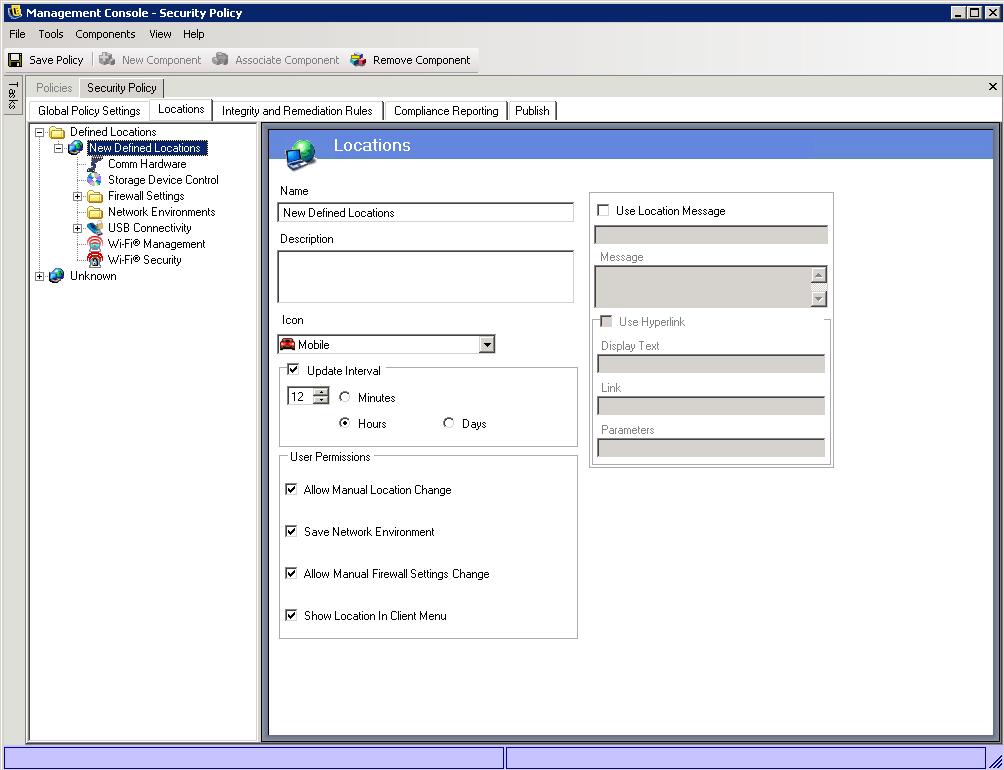Screen dimensions: 1004x770
Task: Select the Security Policy tab
Action: pyautogui.click(x=122, y=88)
